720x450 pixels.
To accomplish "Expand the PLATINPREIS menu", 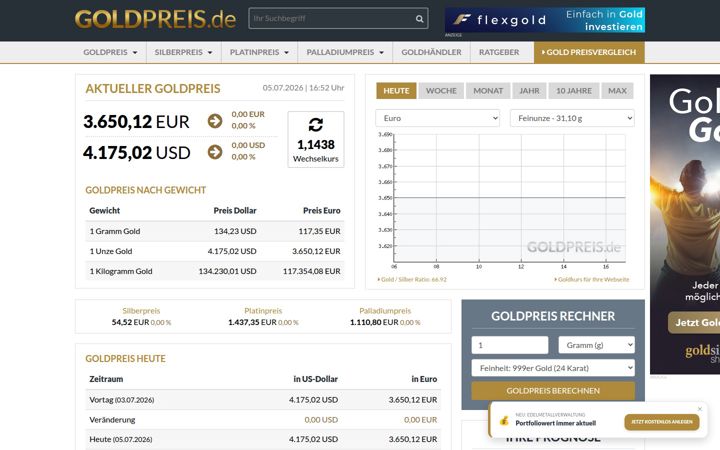I will [x=259, y=52].
